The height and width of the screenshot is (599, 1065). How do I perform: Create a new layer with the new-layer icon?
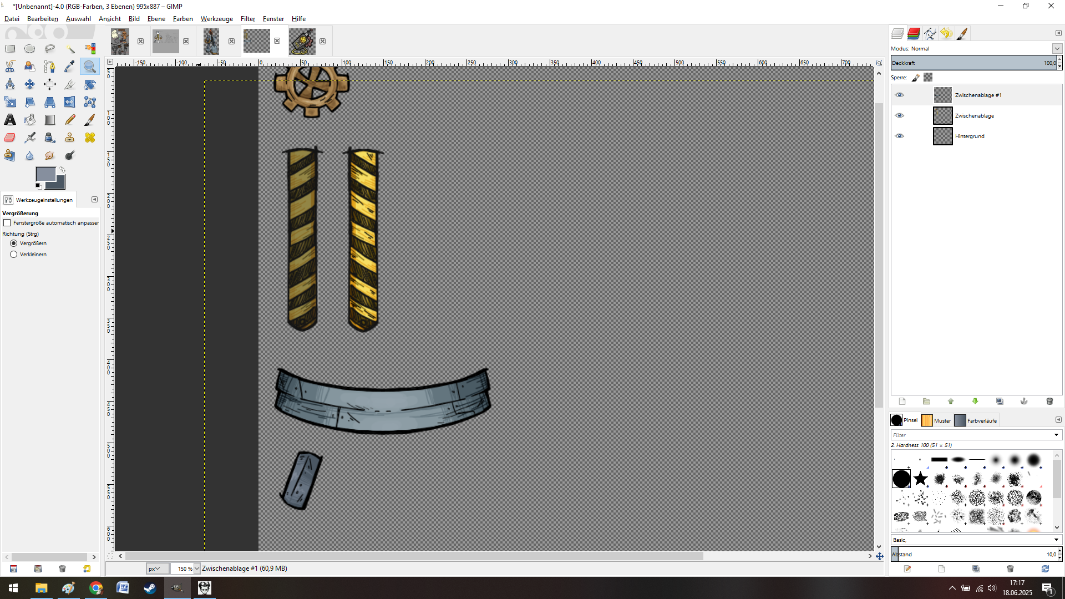(902, 401)
